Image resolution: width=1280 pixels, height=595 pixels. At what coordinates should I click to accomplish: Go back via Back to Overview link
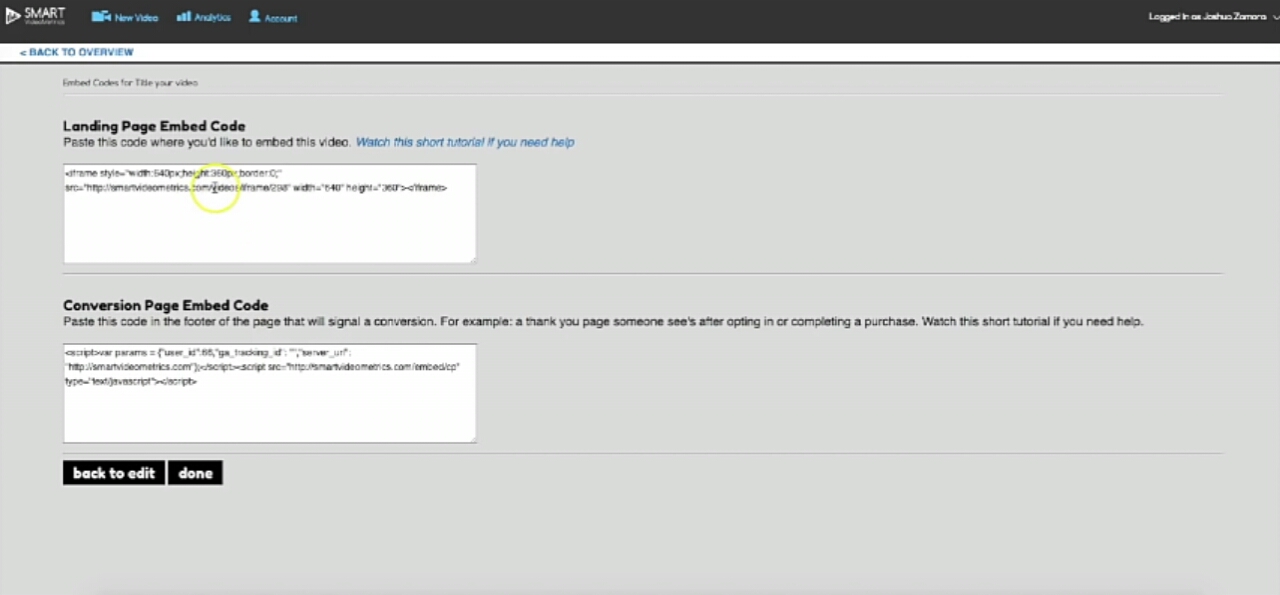click(x=76, y=52)
